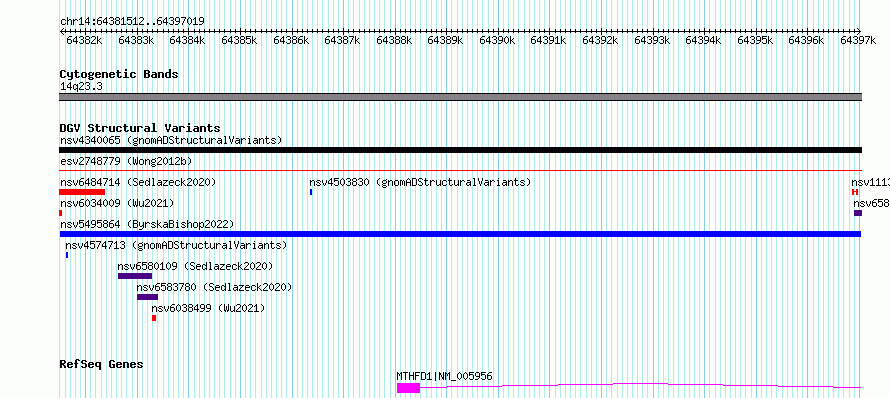Open the MTHFD1|NM_005956 gene label
Image resolution: width=890 pixels, height=398 pixels.
point(444,376)
